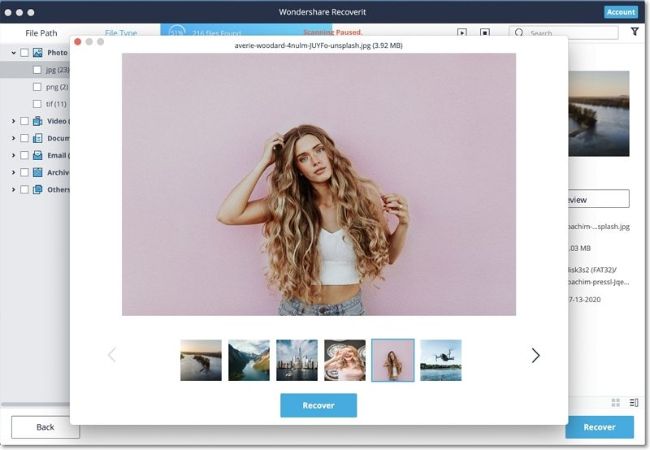
Task: Close the preview dialog with red button
Action: pos(78,41)
